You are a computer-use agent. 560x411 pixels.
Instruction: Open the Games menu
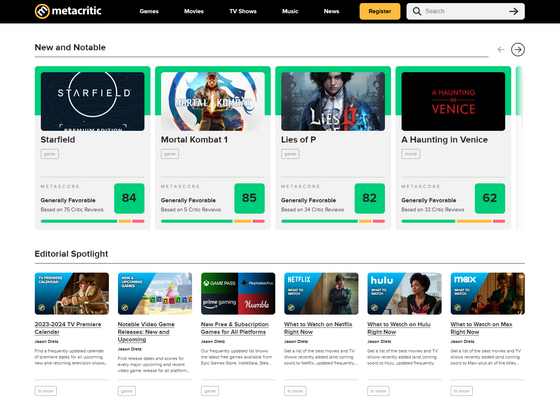[149, 11]
